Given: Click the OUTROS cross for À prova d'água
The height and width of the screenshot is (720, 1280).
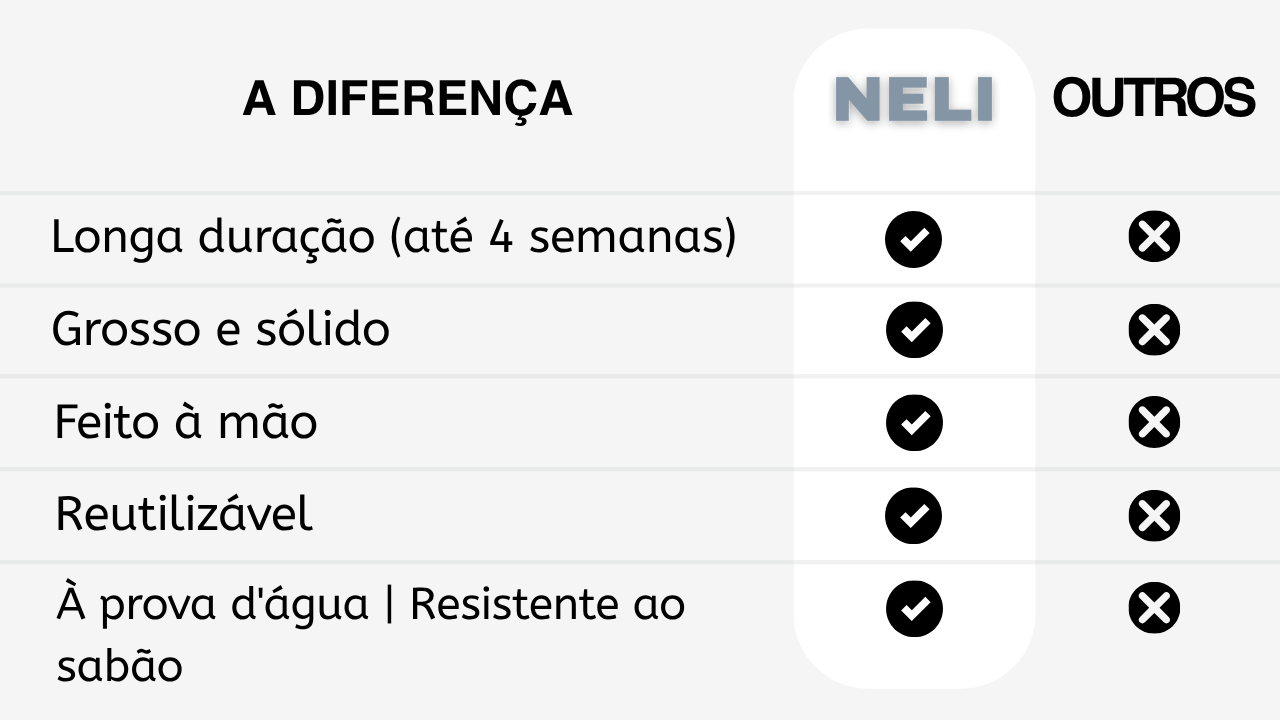Looking at the screenshot, I should tap(1154, 608).
